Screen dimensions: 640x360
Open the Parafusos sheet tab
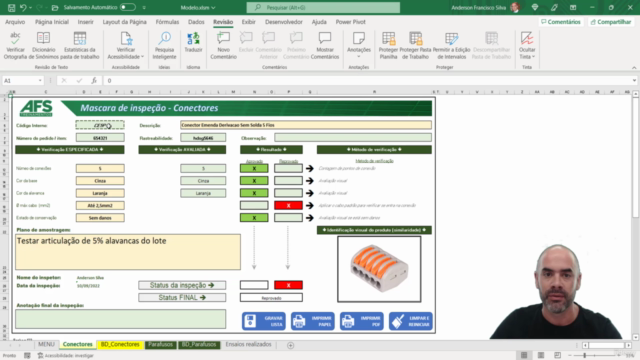click(160, 344)
